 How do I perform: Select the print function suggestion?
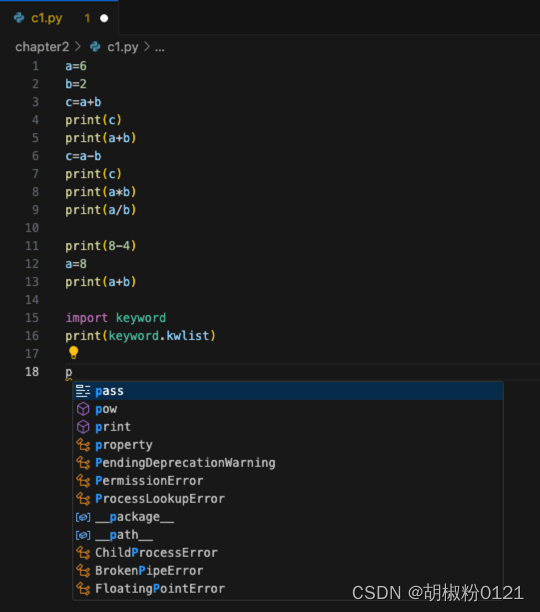click(288, 427)
